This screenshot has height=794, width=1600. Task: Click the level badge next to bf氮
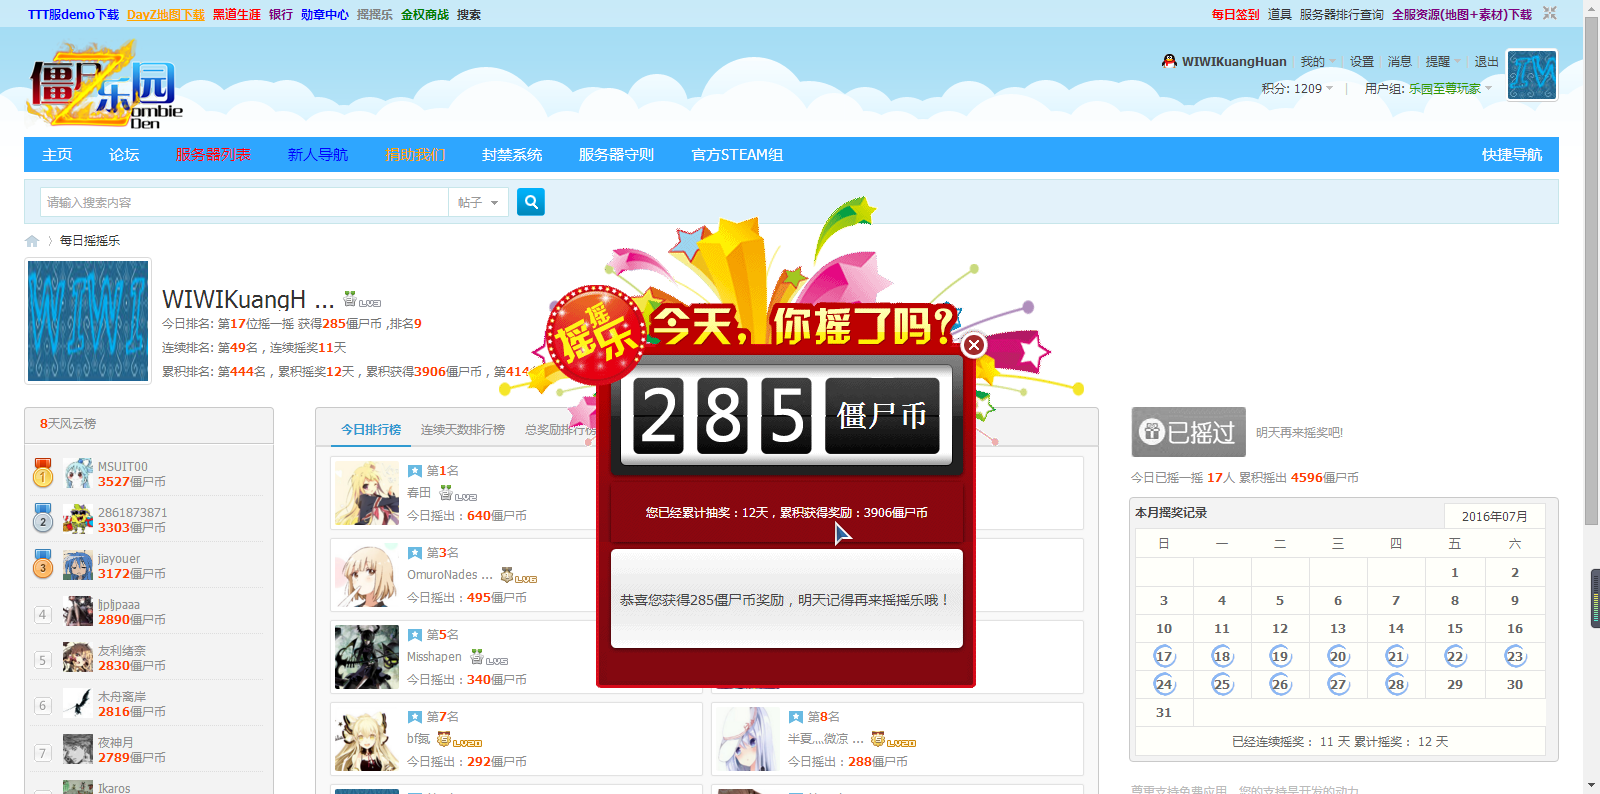click(x=459, y=739)
